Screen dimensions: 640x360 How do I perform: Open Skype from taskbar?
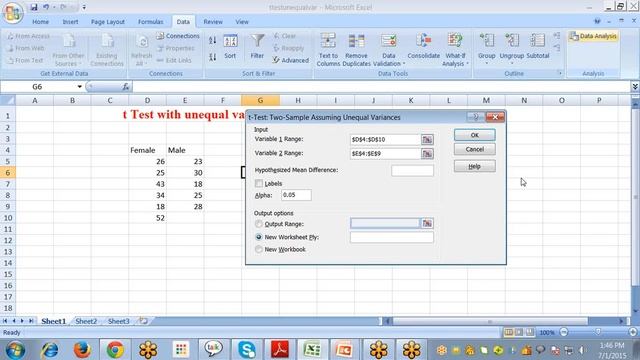point(247,350)
